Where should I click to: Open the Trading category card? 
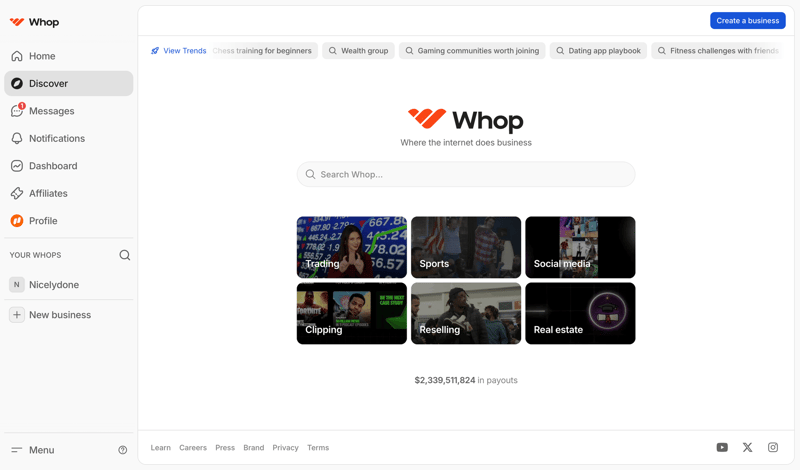coord(352,248)
